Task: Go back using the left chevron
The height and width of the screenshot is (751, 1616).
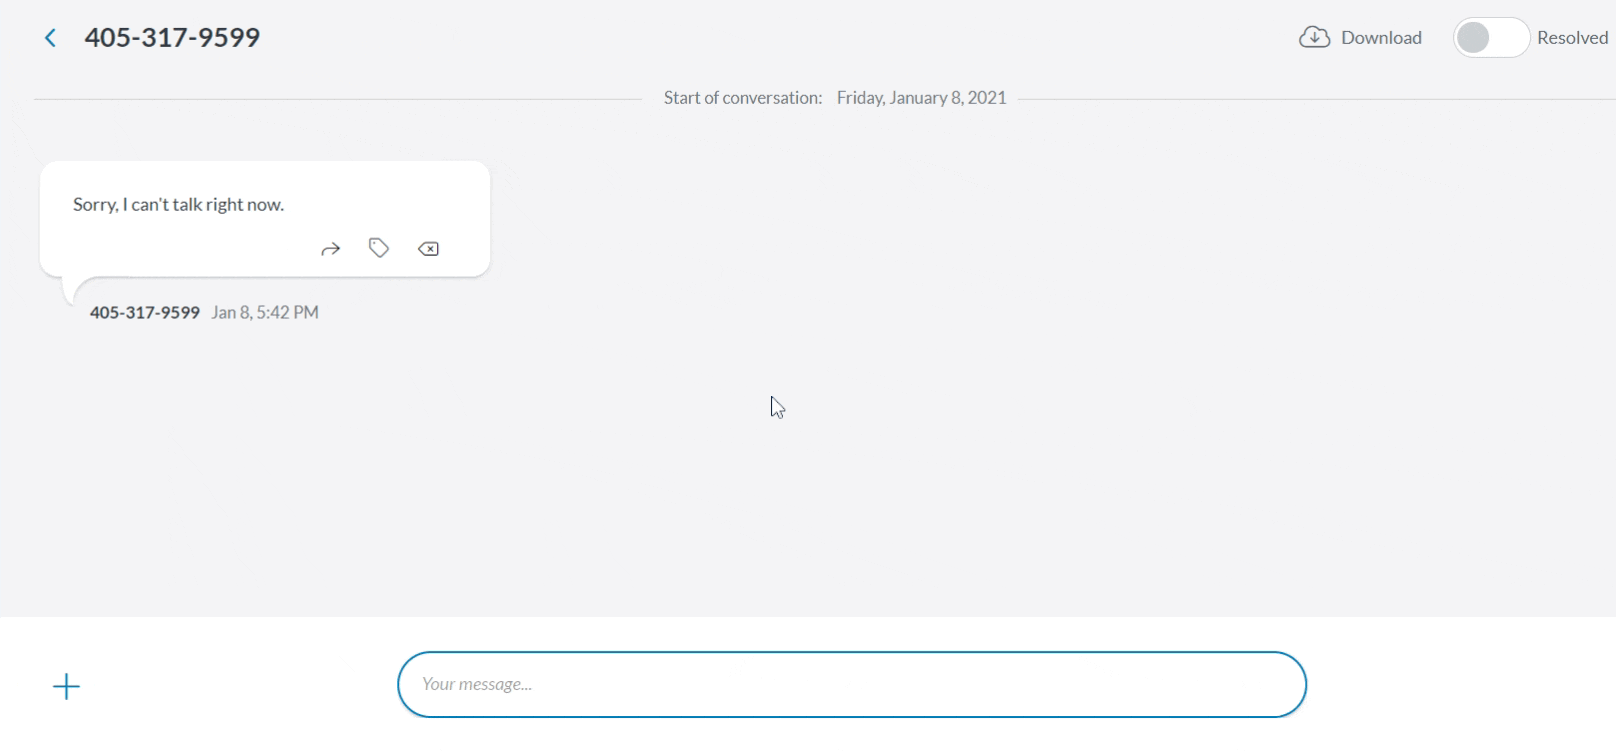Action: tap(49, 37)
